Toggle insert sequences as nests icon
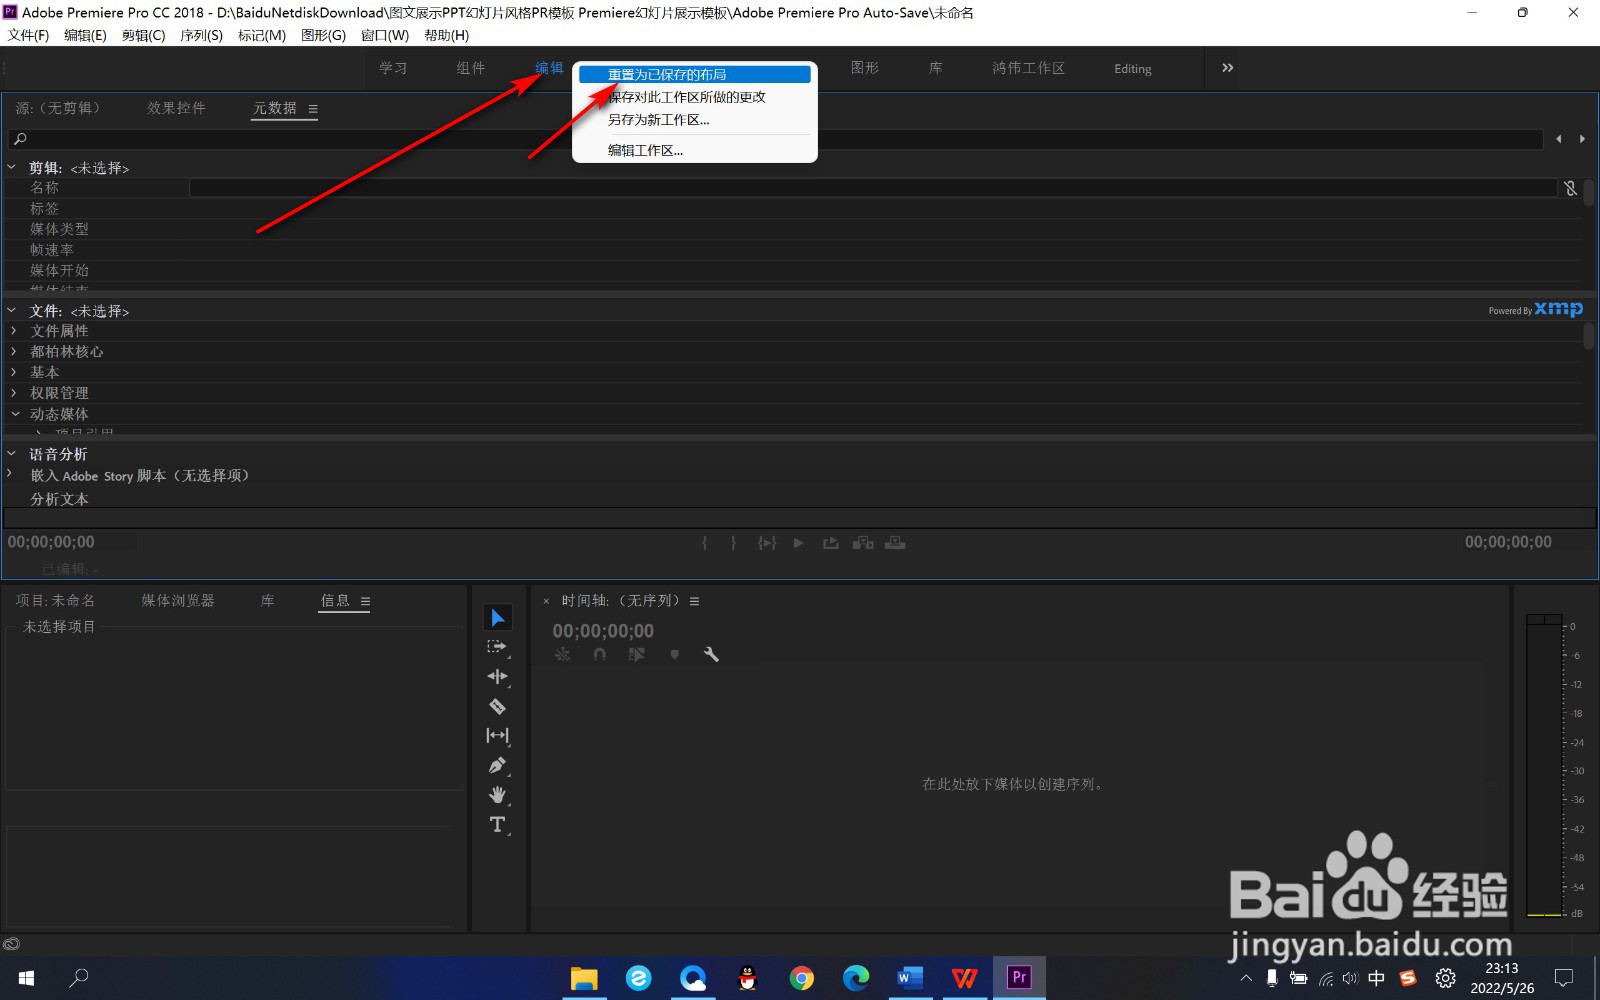1600x1000 pixels. pyautogui.click(x=563, y=654)
